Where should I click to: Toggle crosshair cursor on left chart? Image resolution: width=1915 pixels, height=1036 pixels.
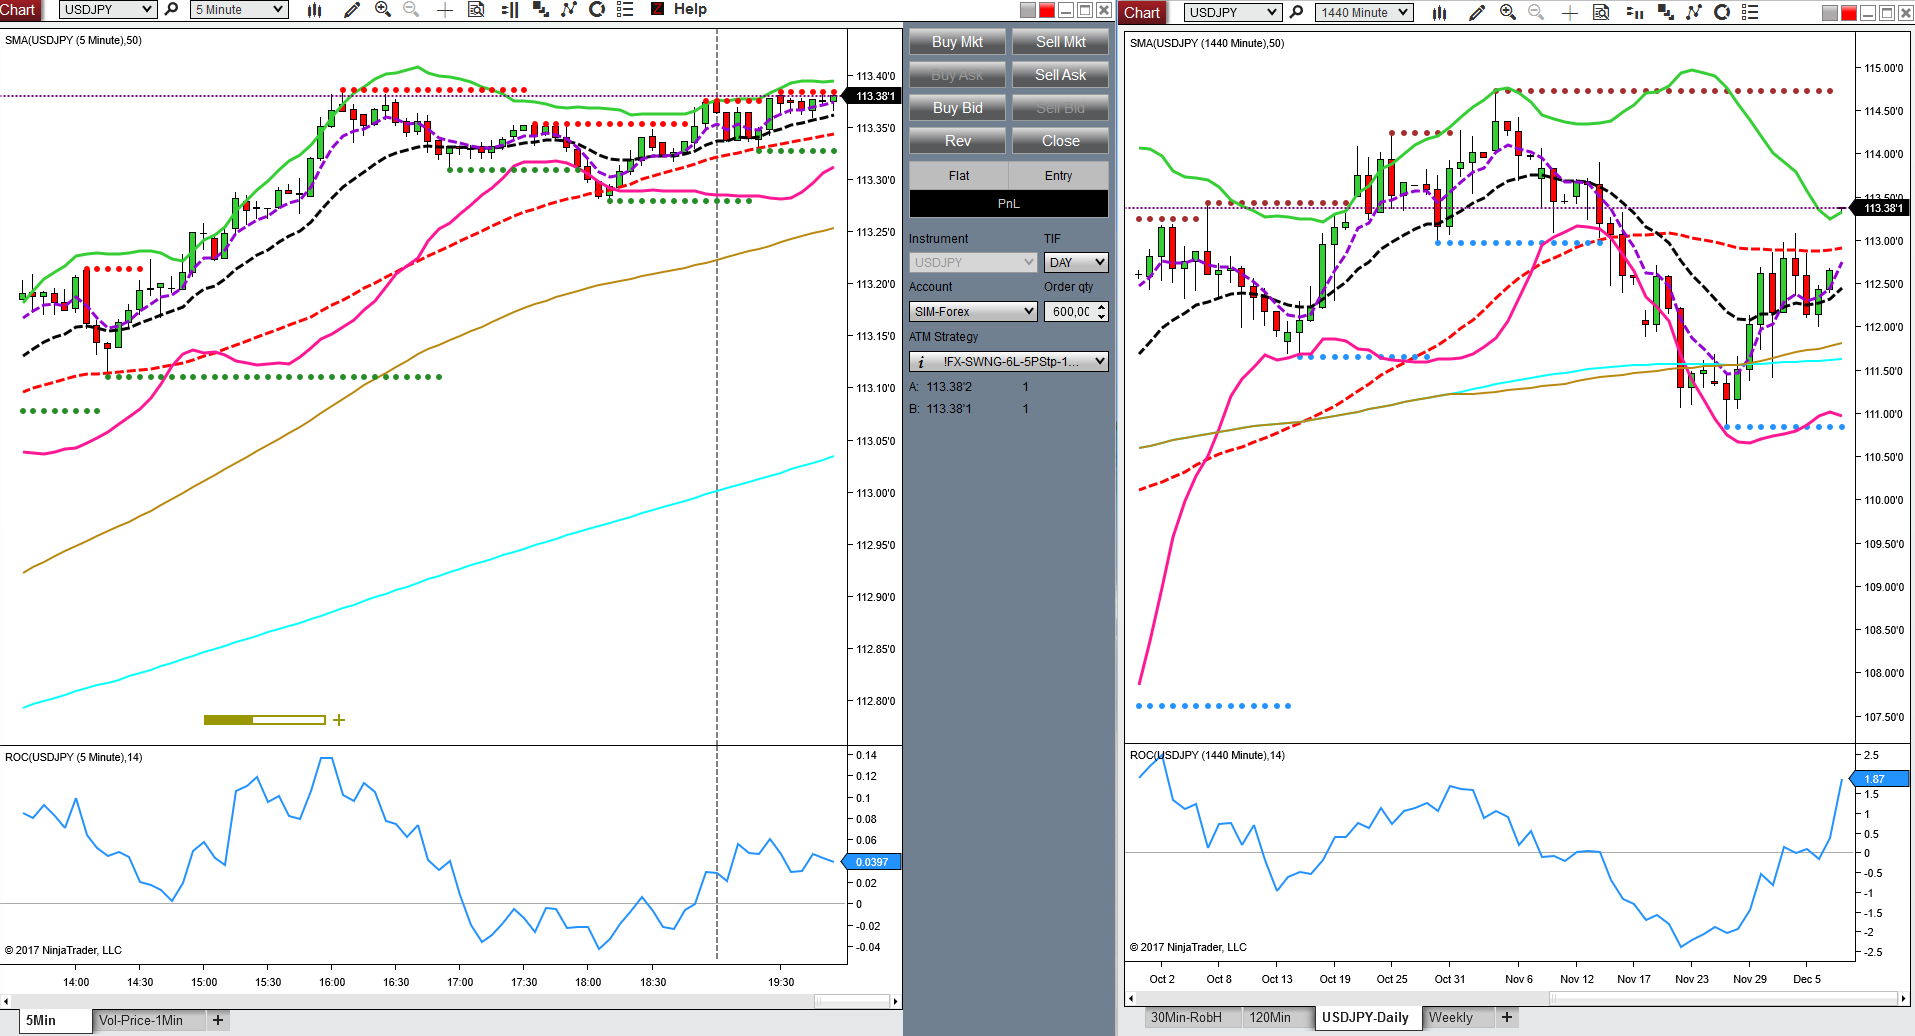click(x=445, y=10)
